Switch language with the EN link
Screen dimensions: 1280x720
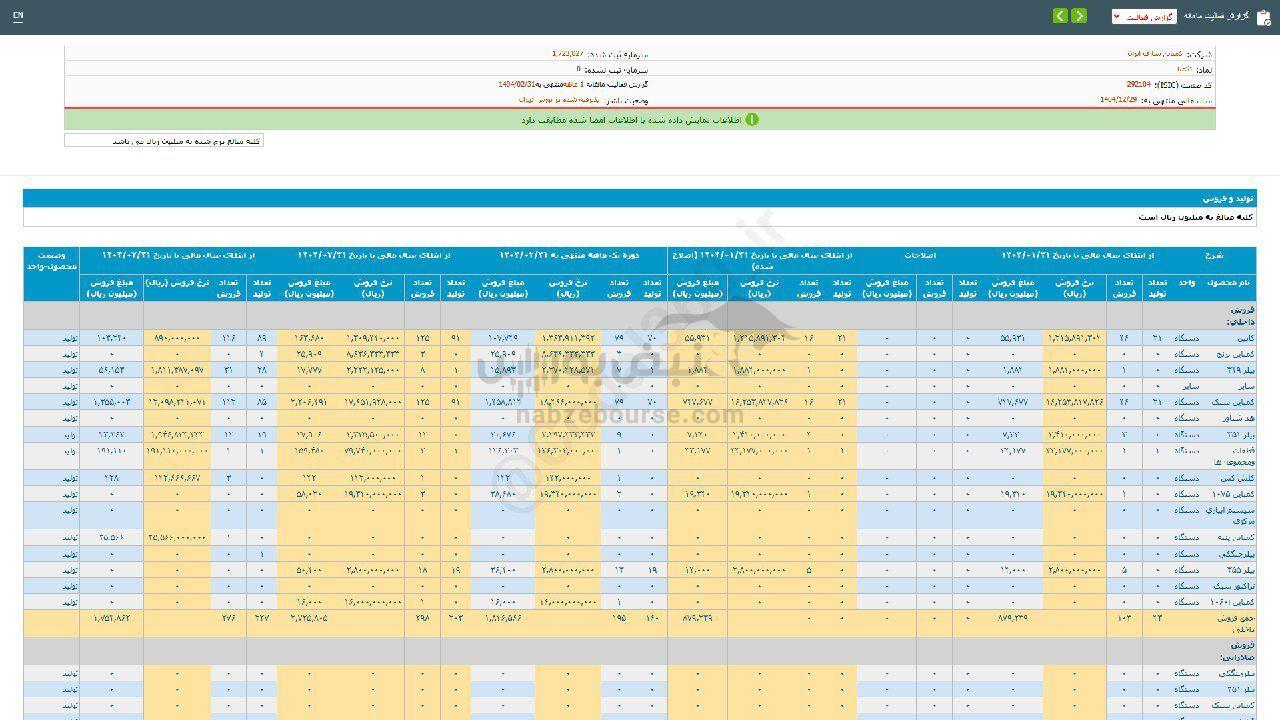(x=18, y=16)
